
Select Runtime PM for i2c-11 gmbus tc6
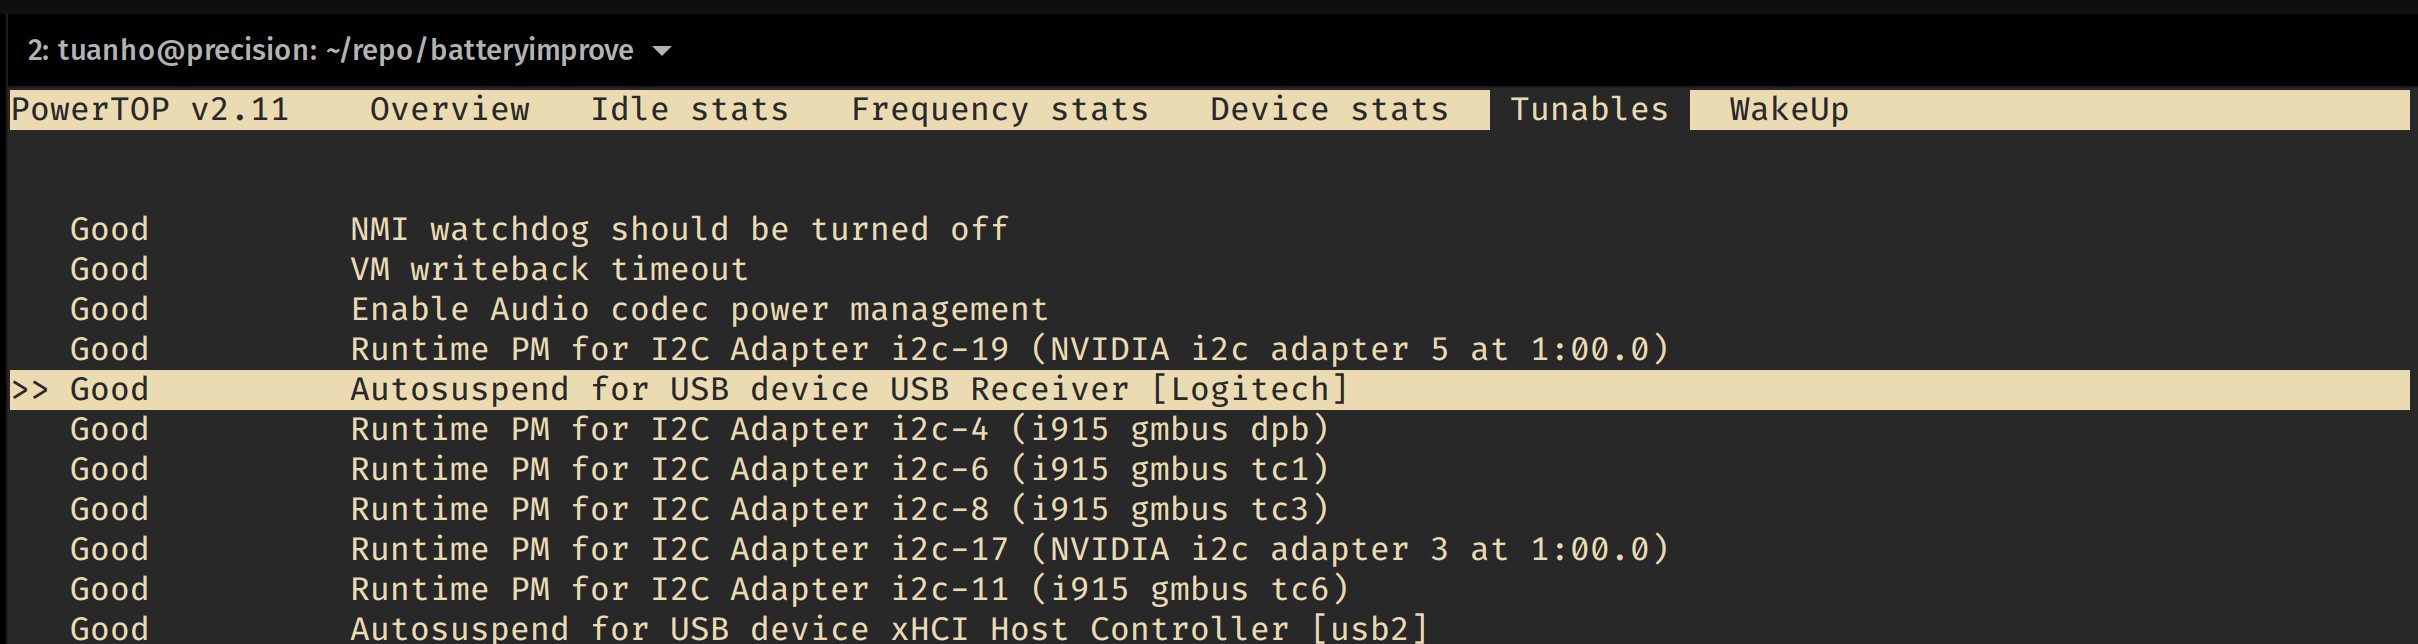point(849,589)
